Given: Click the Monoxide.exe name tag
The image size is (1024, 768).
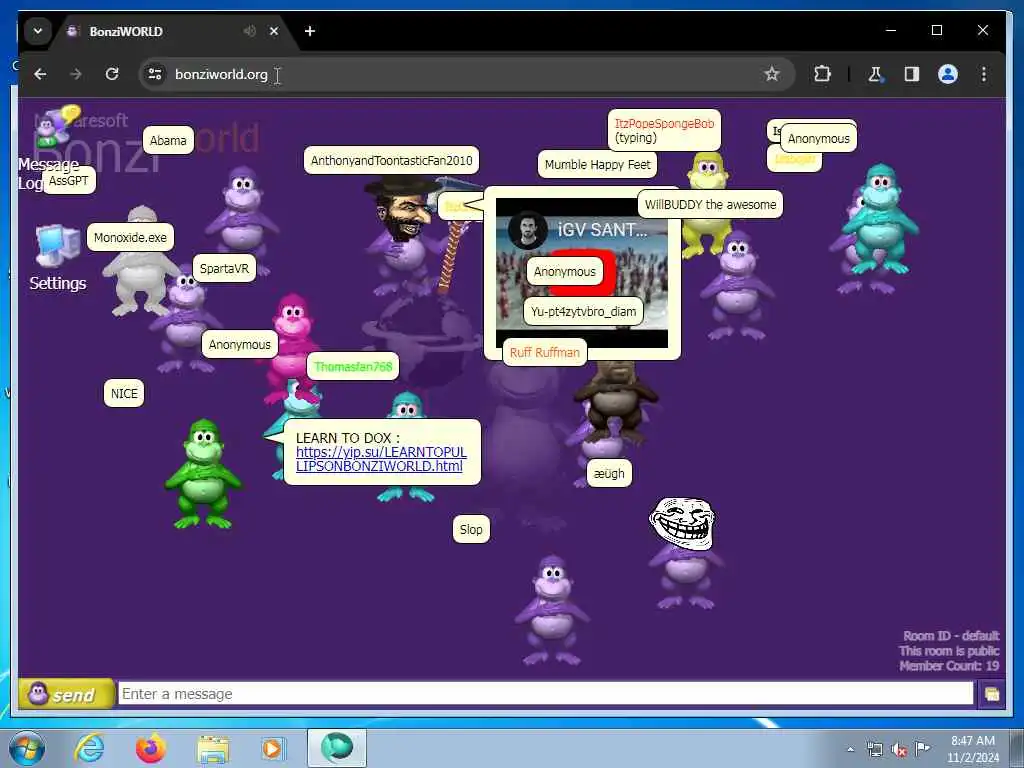Looking at the screenshot, I should pos(130,238).
